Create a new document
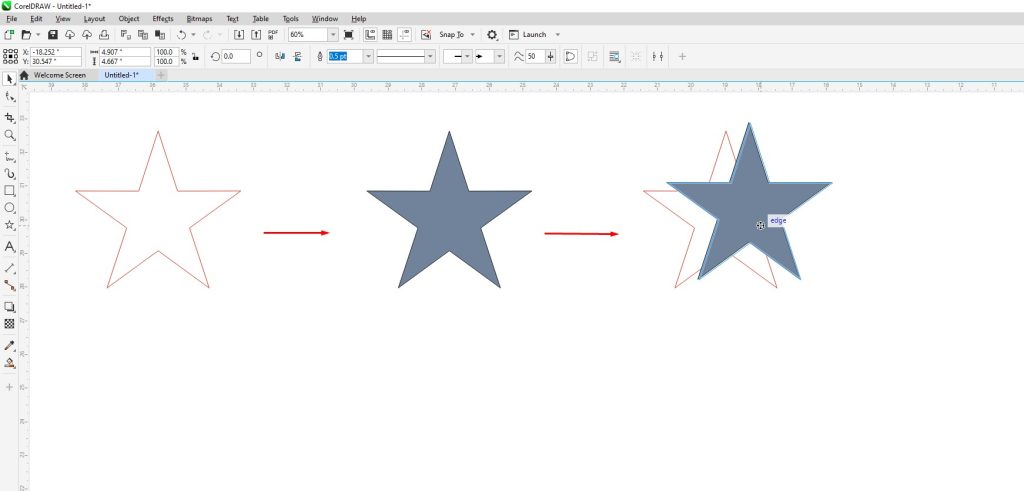The image size is (1024, 491). click(9, 35)
